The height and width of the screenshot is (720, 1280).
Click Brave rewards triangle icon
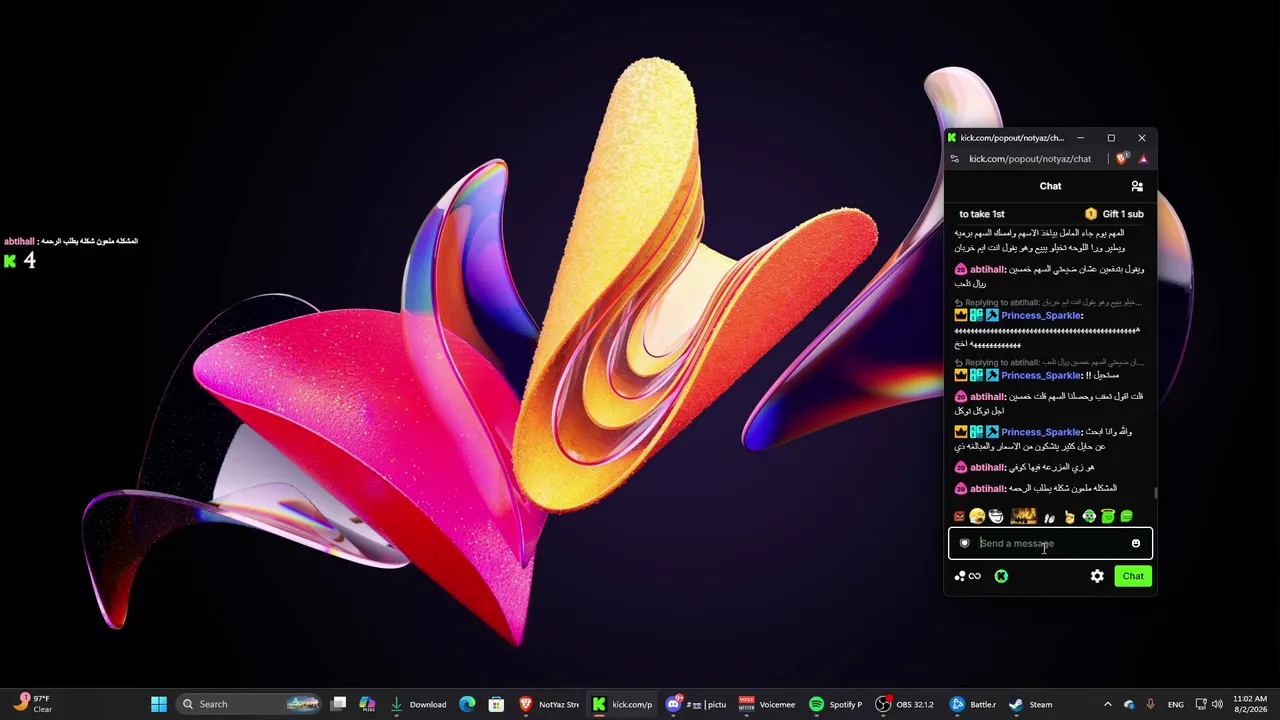[1143, 159]
